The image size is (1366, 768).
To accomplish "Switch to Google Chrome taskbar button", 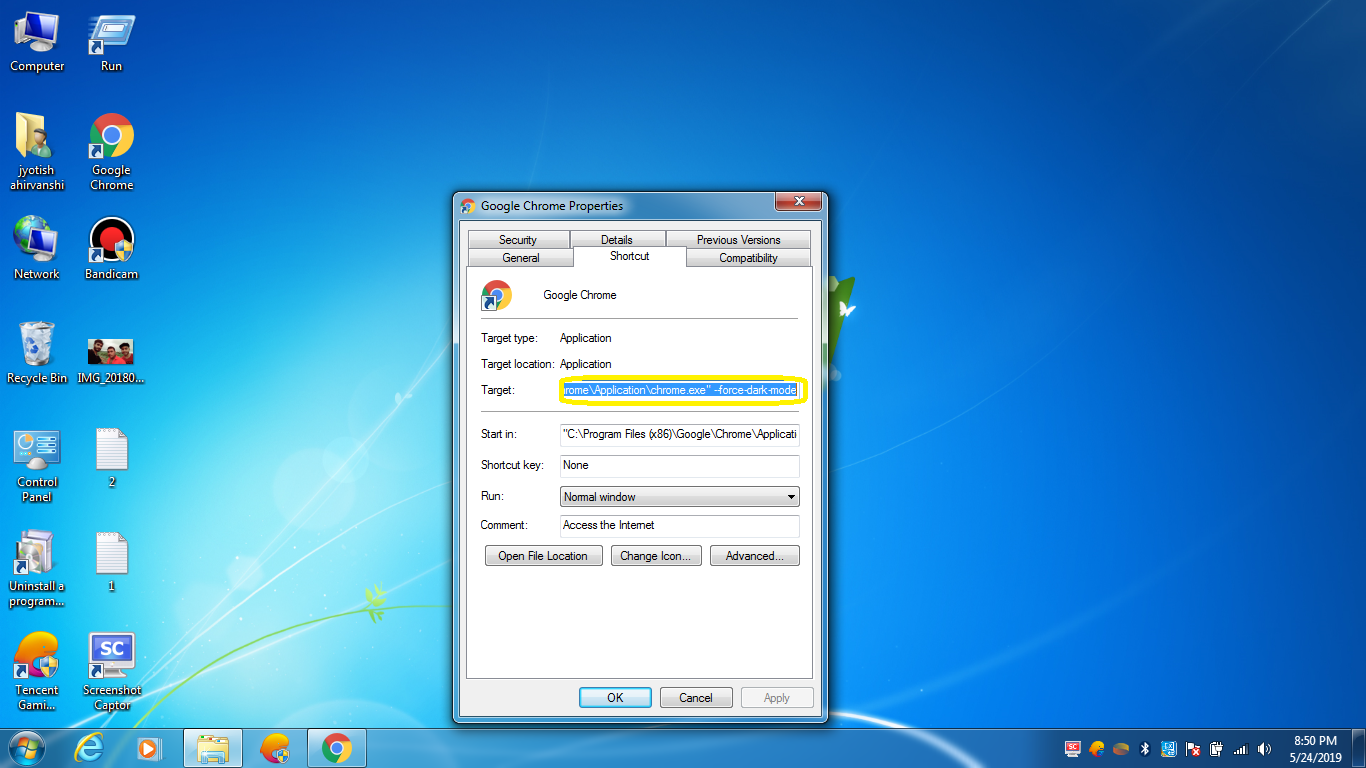I will [337, 748].
